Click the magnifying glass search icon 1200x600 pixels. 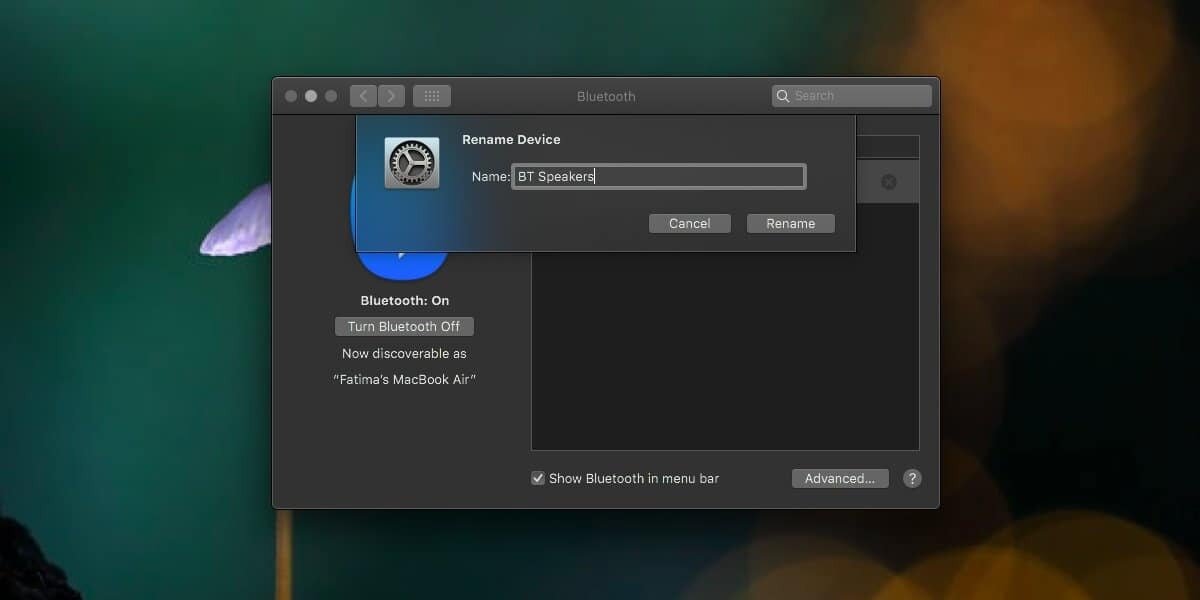coord(783,96)
